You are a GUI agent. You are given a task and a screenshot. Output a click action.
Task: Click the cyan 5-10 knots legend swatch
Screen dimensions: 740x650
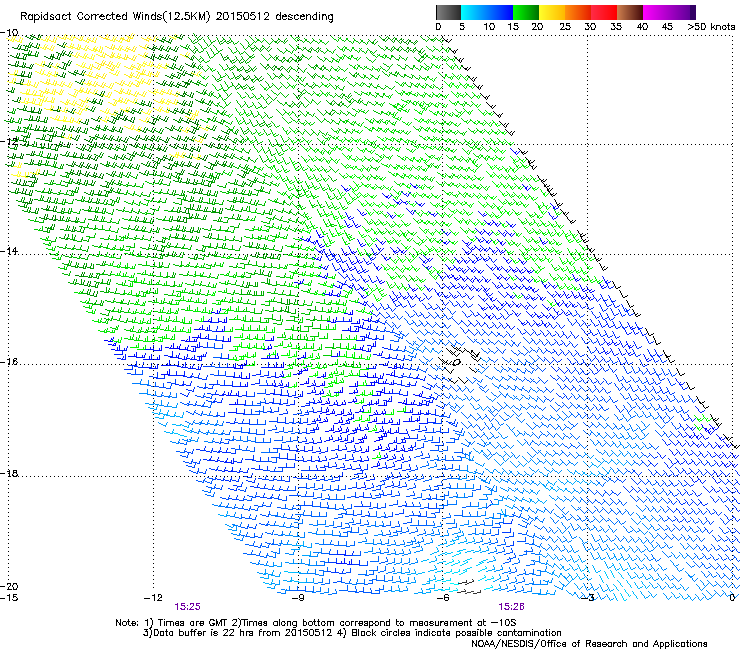tap(473, 12)
